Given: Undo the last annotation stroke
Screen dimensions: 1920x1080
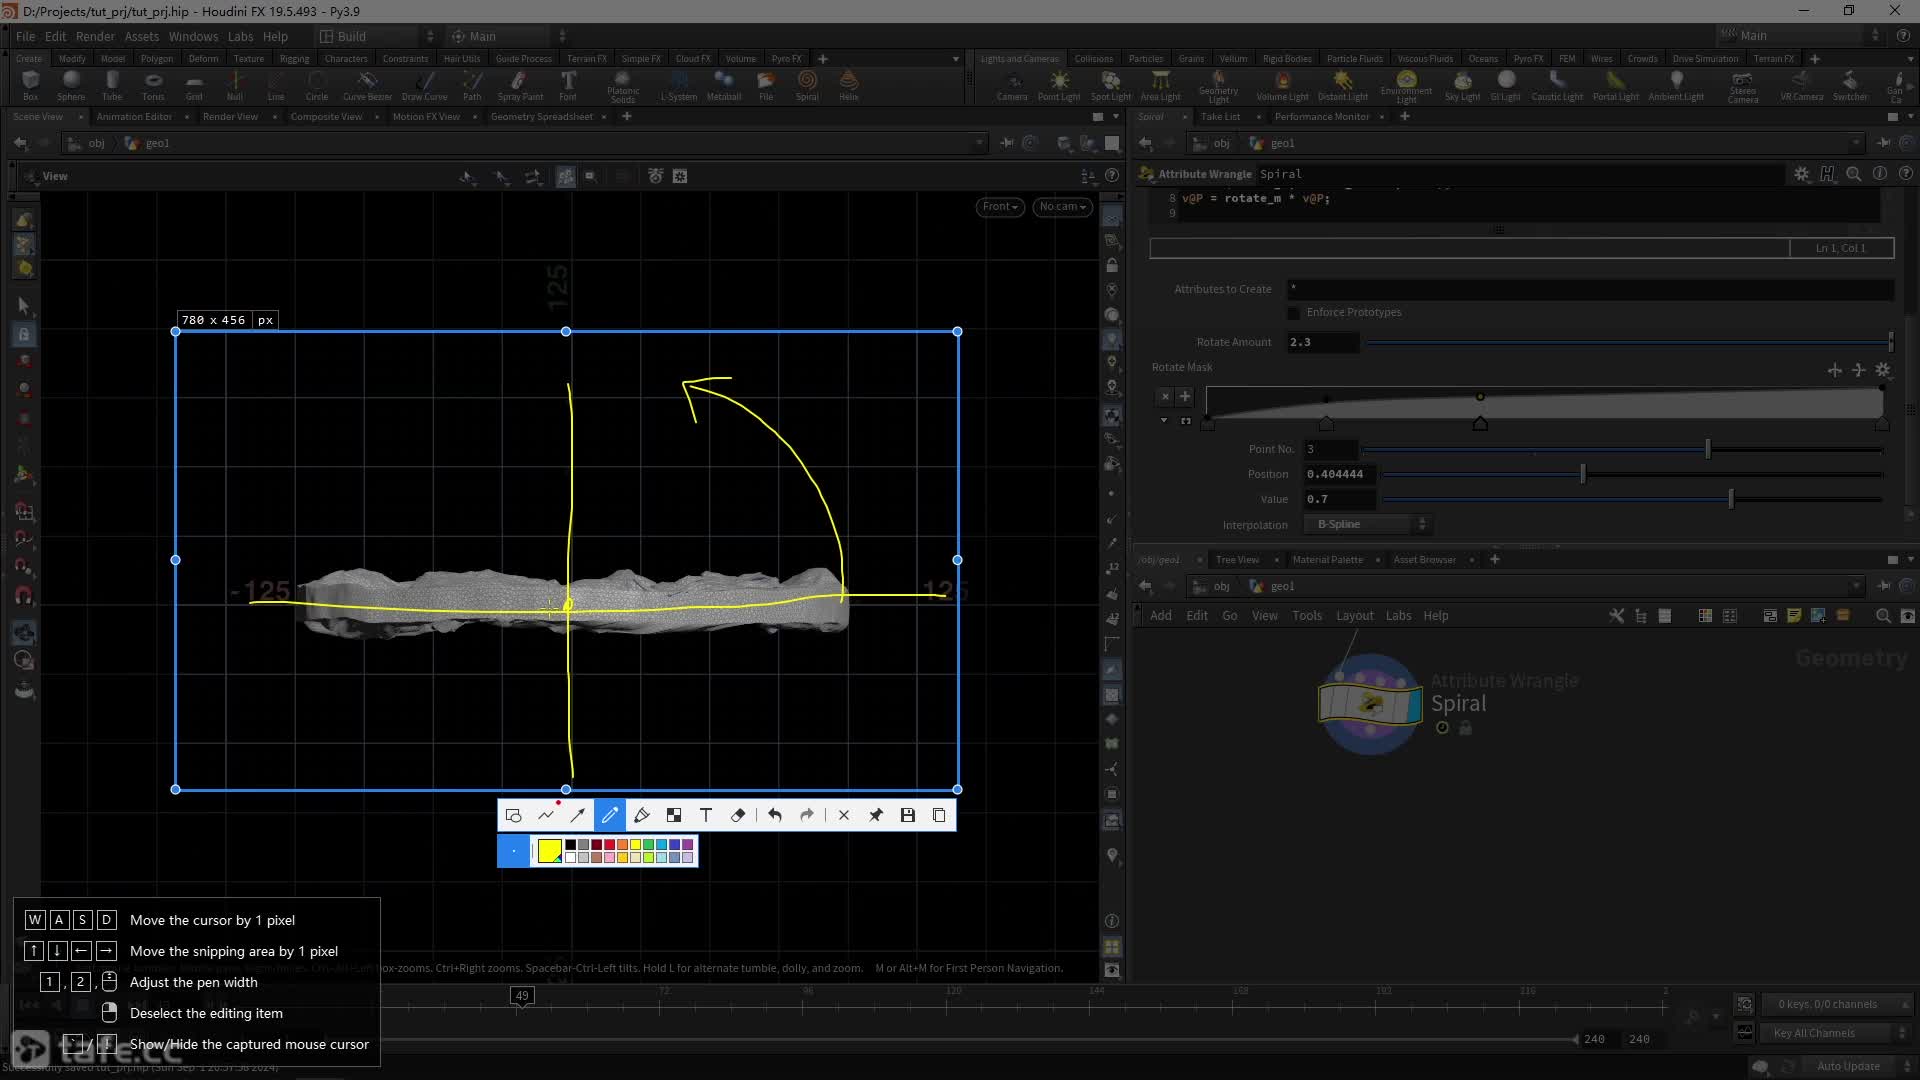Looking at the screenshot, I should pos(775,815).
